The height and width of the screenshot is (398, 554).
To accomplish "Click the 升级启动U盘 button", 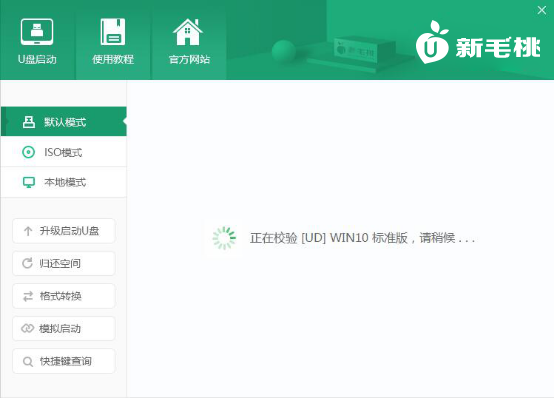I will point(64,231).
